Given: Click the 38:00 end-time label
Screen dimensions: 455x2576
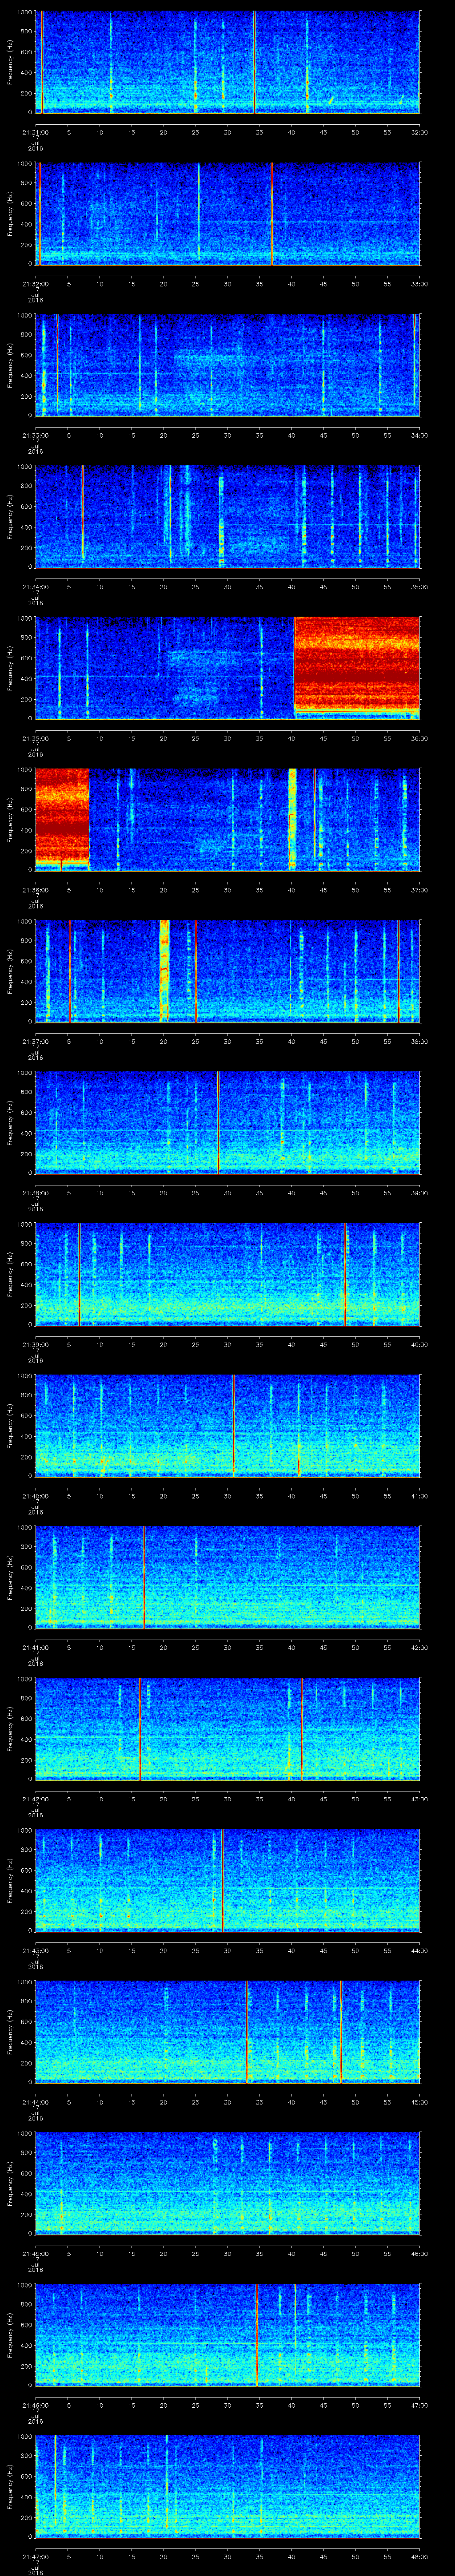Looking at the screenshot, I should click(419, 1041).
